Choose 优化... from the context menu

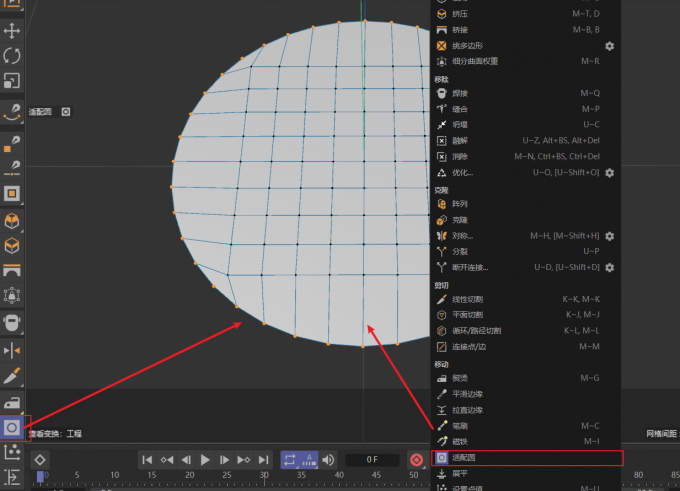pyautogui.click(x=526, y=173)
